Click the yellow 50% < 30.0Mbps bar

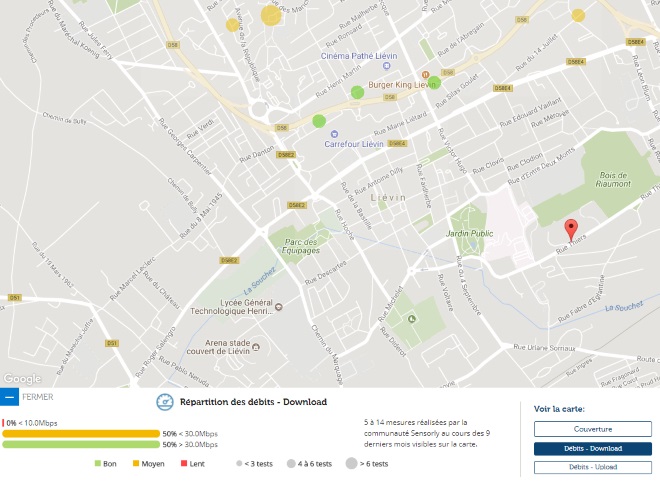(79, 434)
